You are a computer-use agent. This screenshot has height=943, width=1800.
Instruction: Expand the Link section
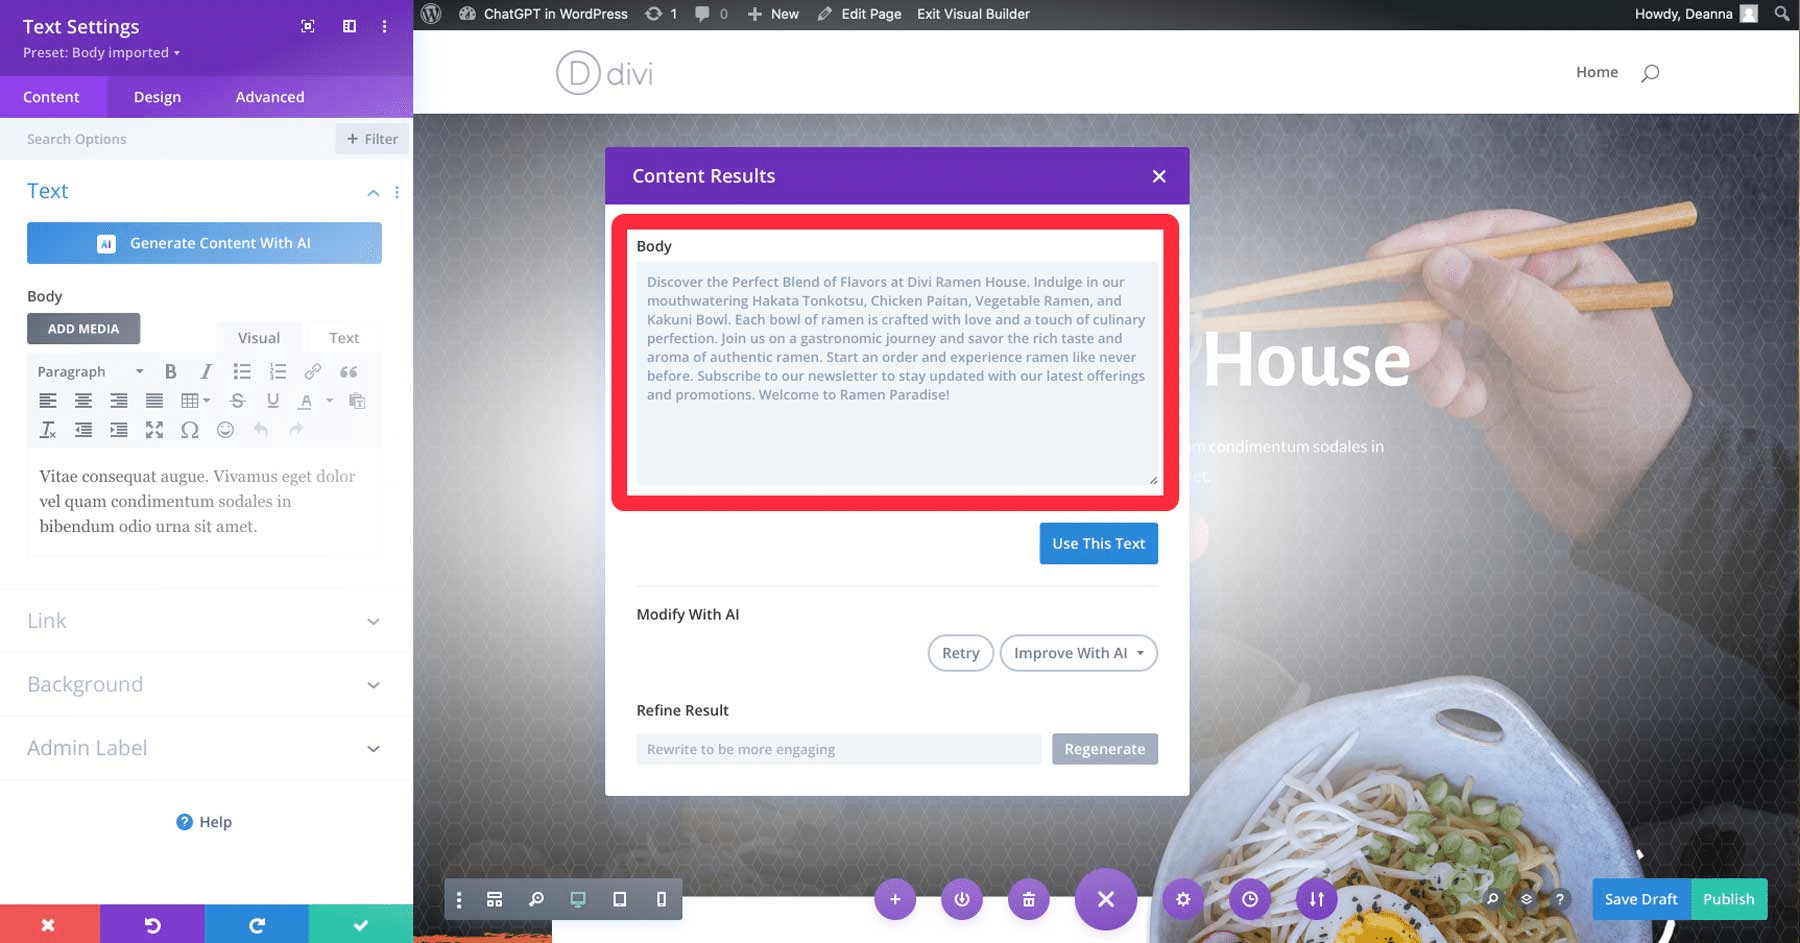pos(205,621)
